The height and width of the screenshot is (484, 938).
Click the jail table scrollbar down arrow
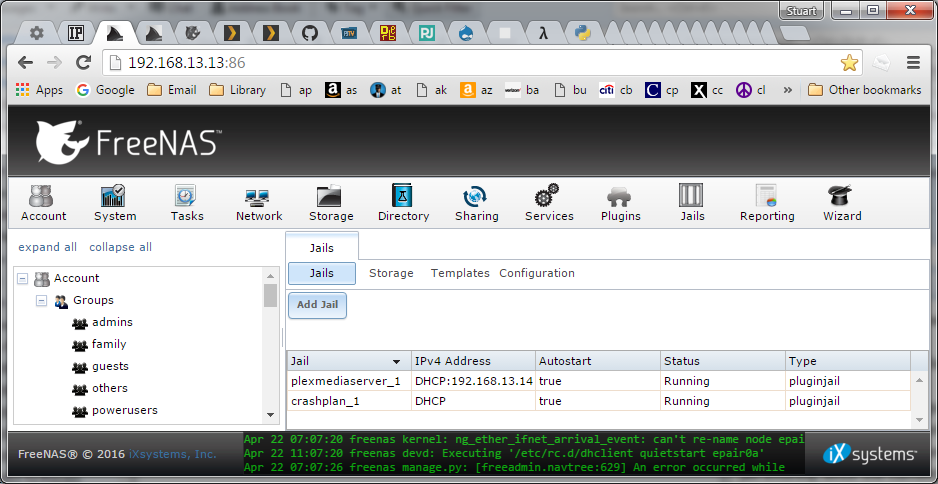pos(919,420)
